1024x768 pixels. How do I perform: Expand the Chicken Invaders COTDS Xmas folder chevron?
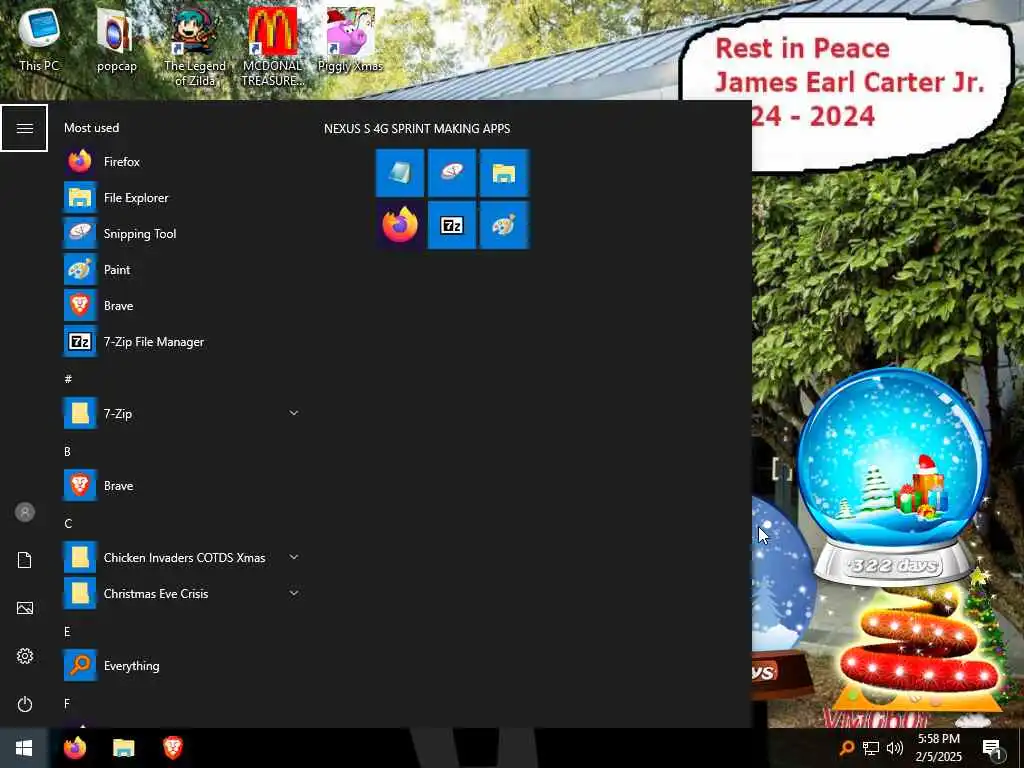click(x=294, y=556)
